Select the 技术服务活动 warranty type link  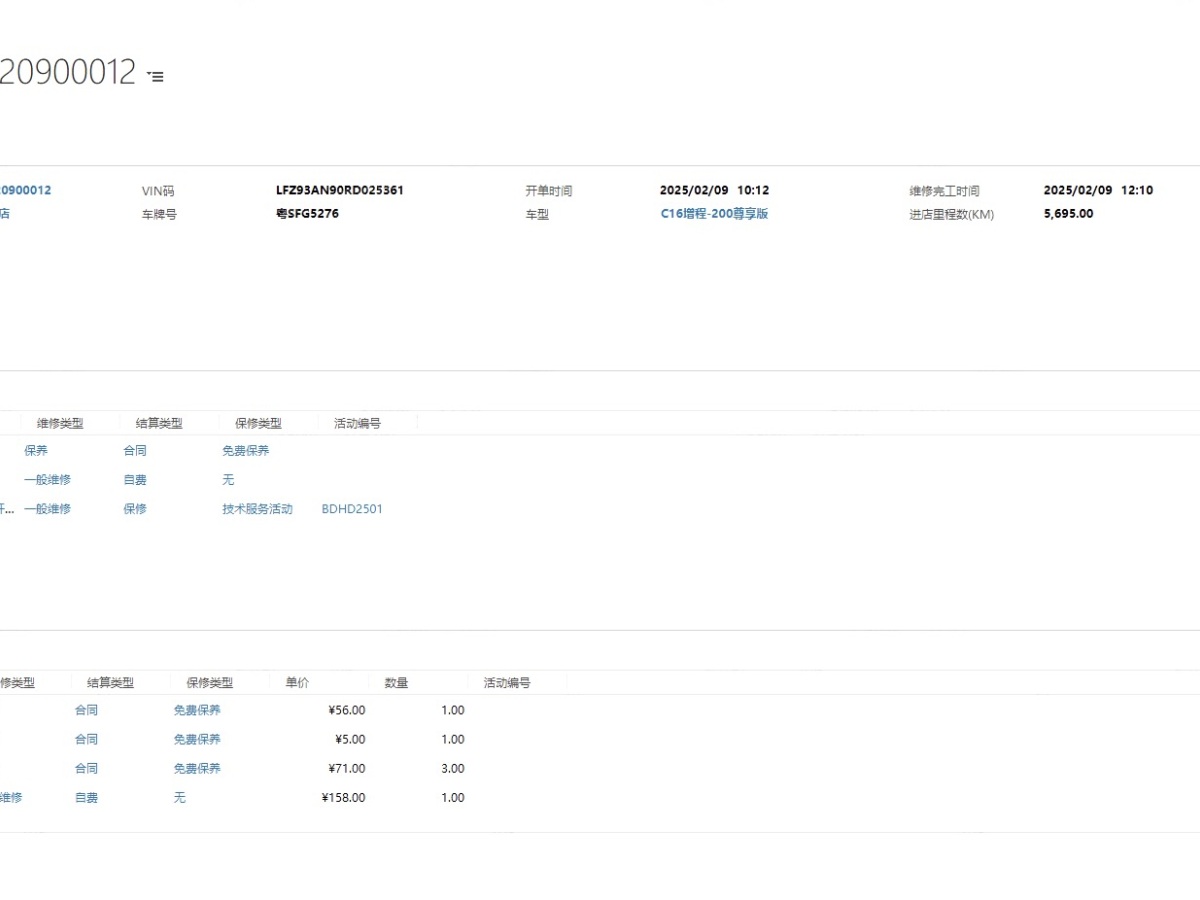point(257,509)
